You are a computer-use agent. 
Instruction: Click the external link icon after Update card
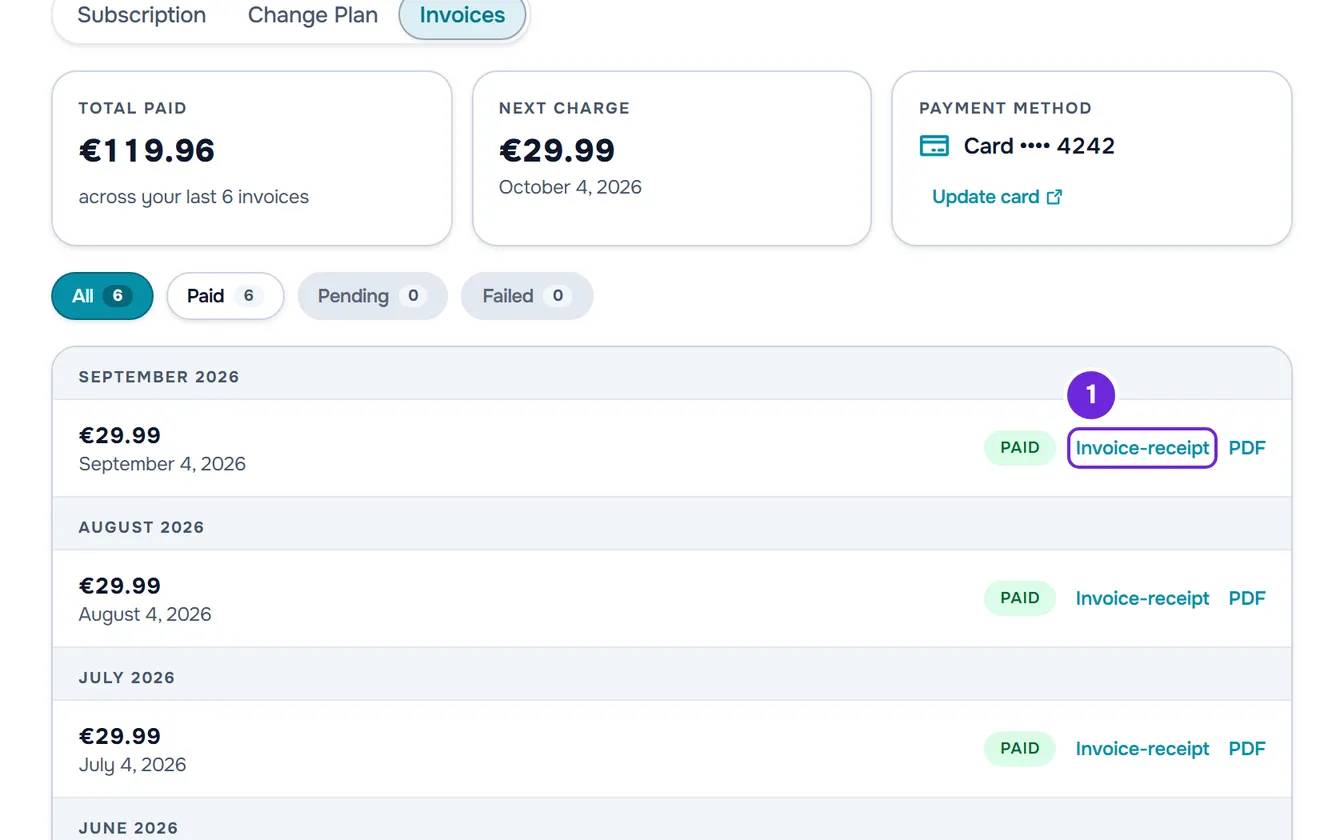[1054, 197]
